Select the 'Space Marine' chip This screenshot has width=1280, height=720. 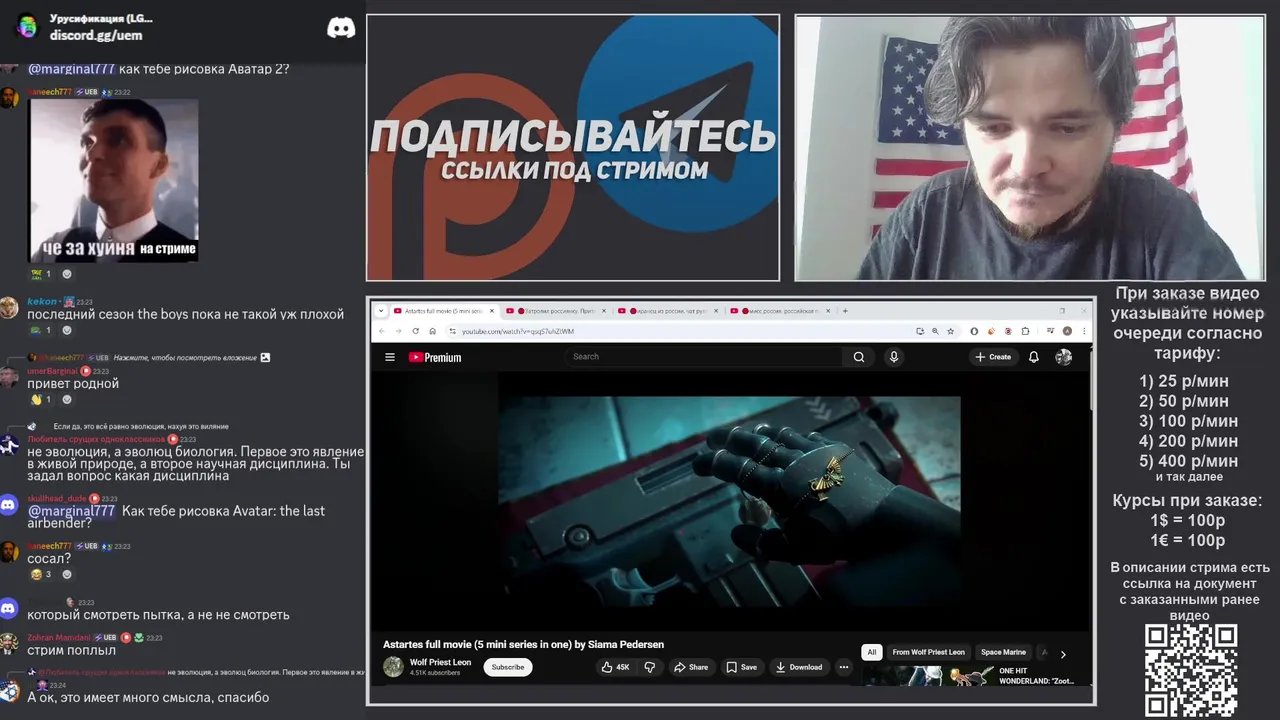click(x=1003, y=652)
